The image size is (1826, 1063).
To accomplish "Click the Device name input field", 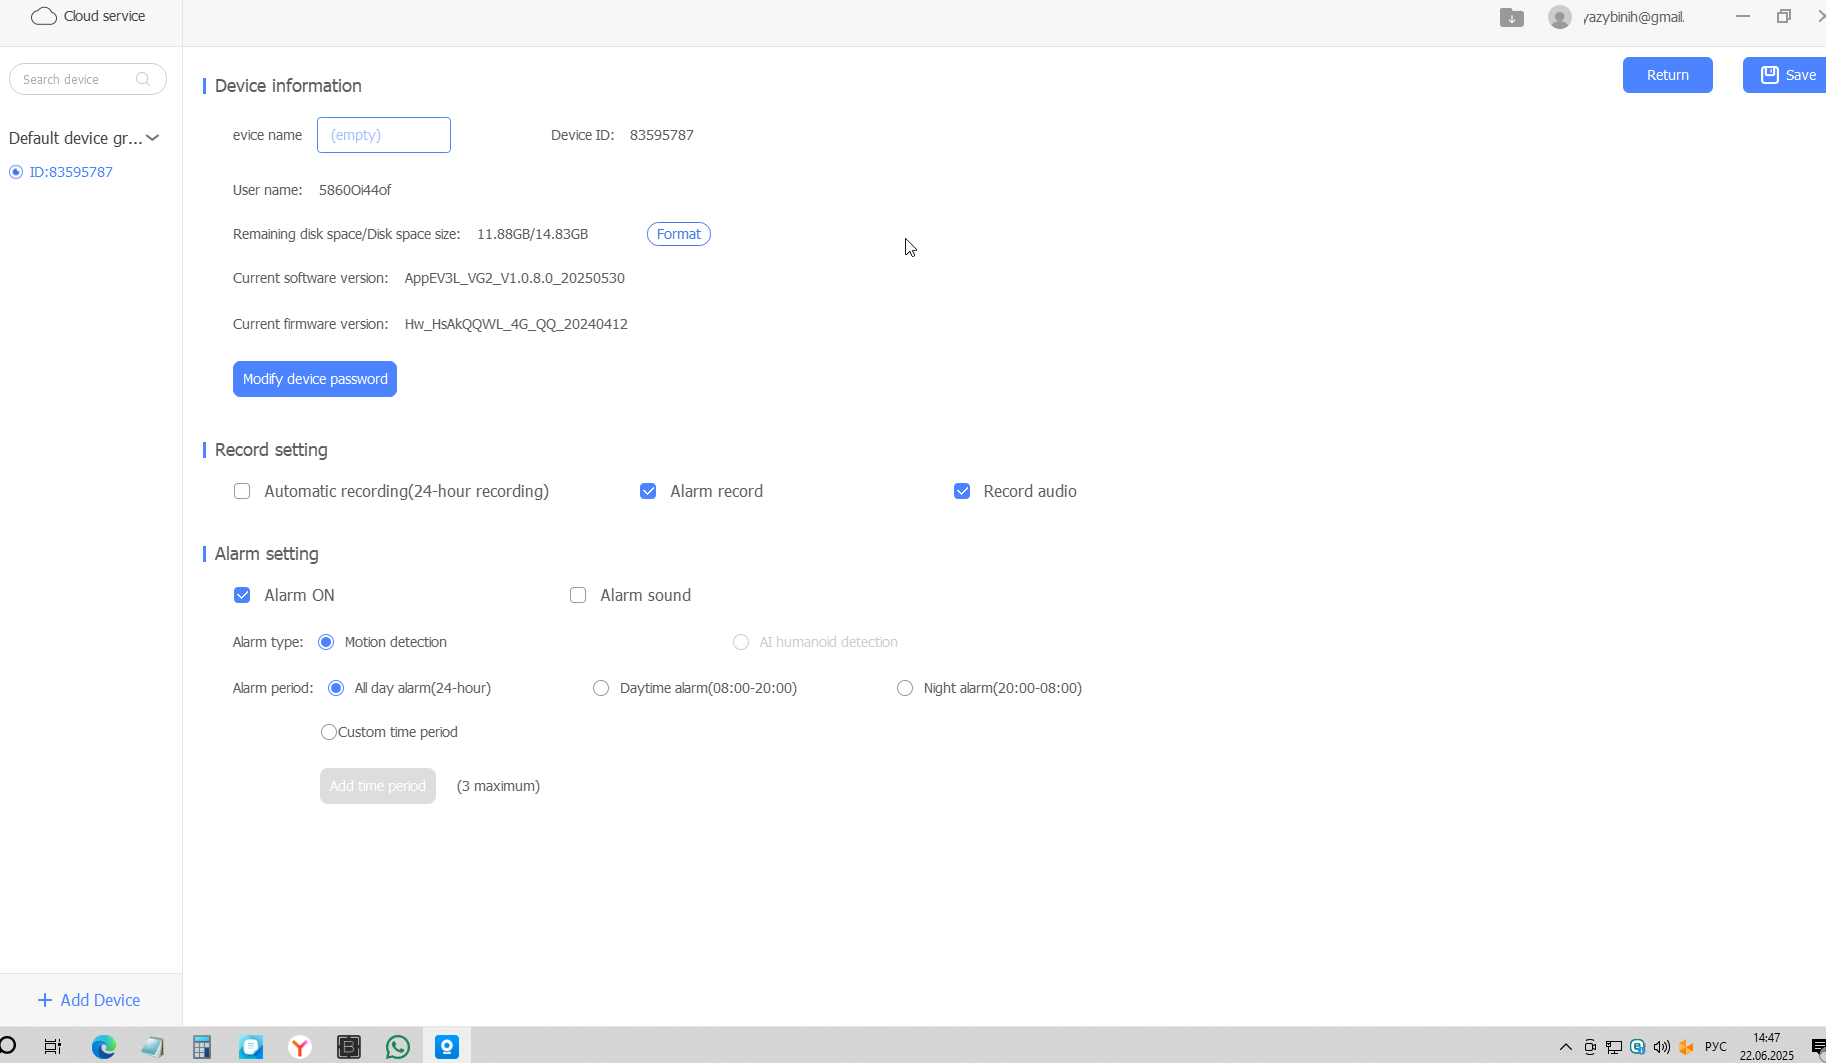I will point(384,135).
